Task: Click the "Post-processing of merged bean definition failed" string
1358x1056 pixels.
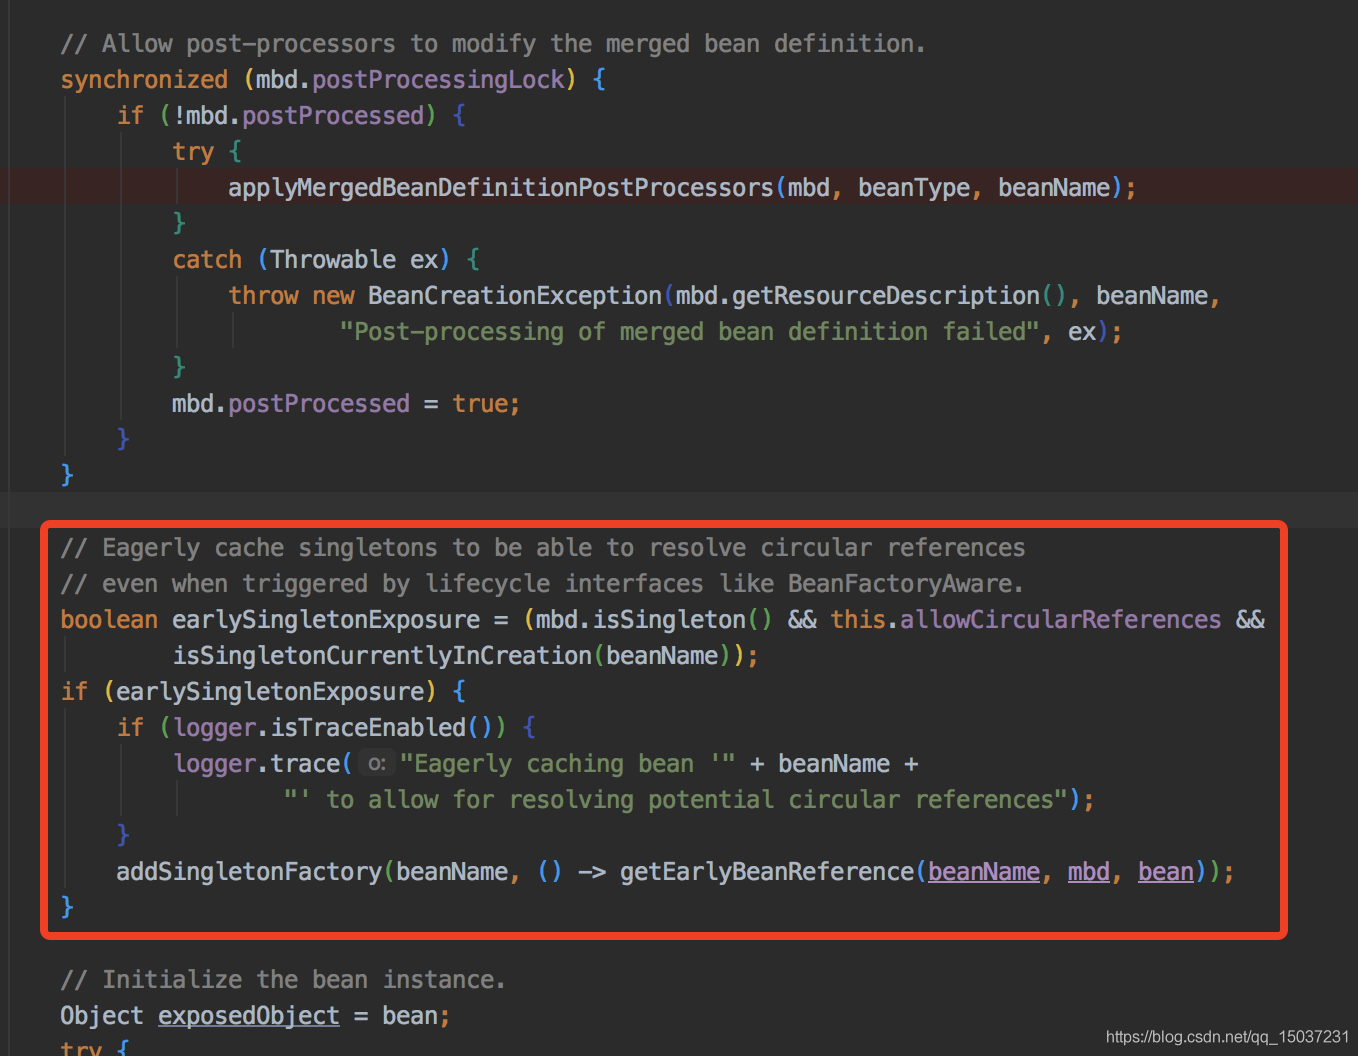Action: [689, 332]
